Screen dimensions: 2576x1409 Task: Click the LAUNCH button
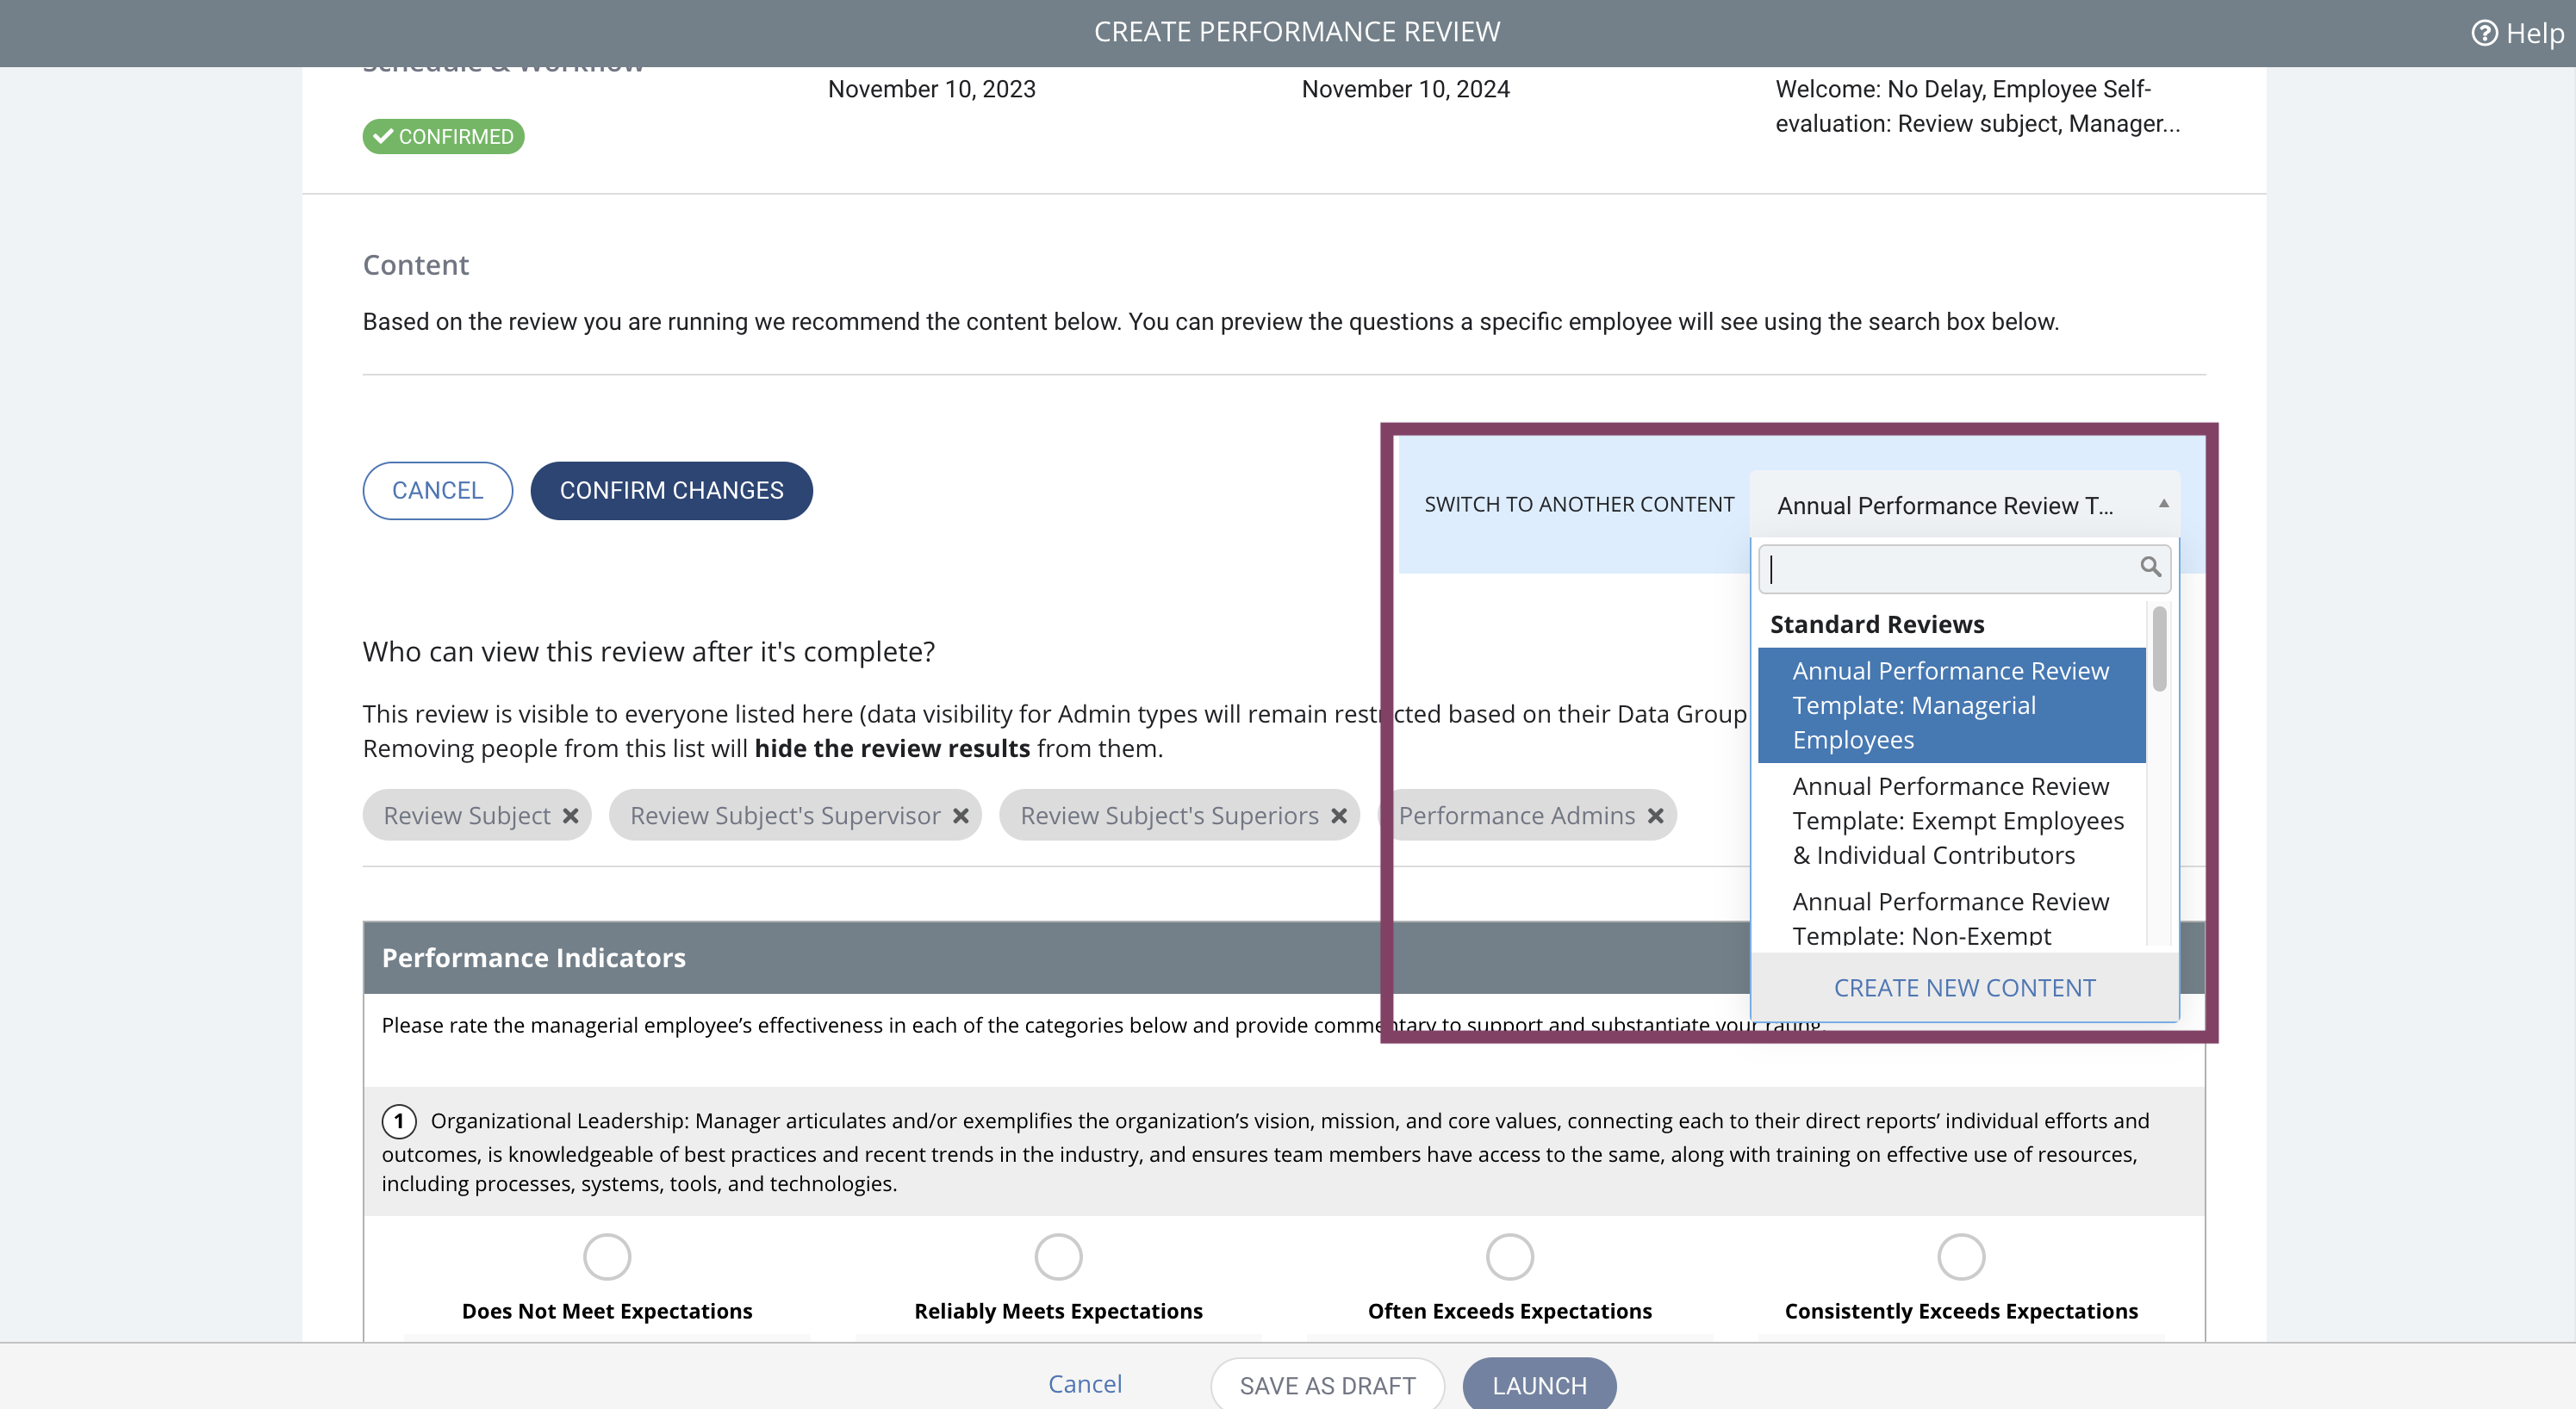(x=1539, y=1385)
